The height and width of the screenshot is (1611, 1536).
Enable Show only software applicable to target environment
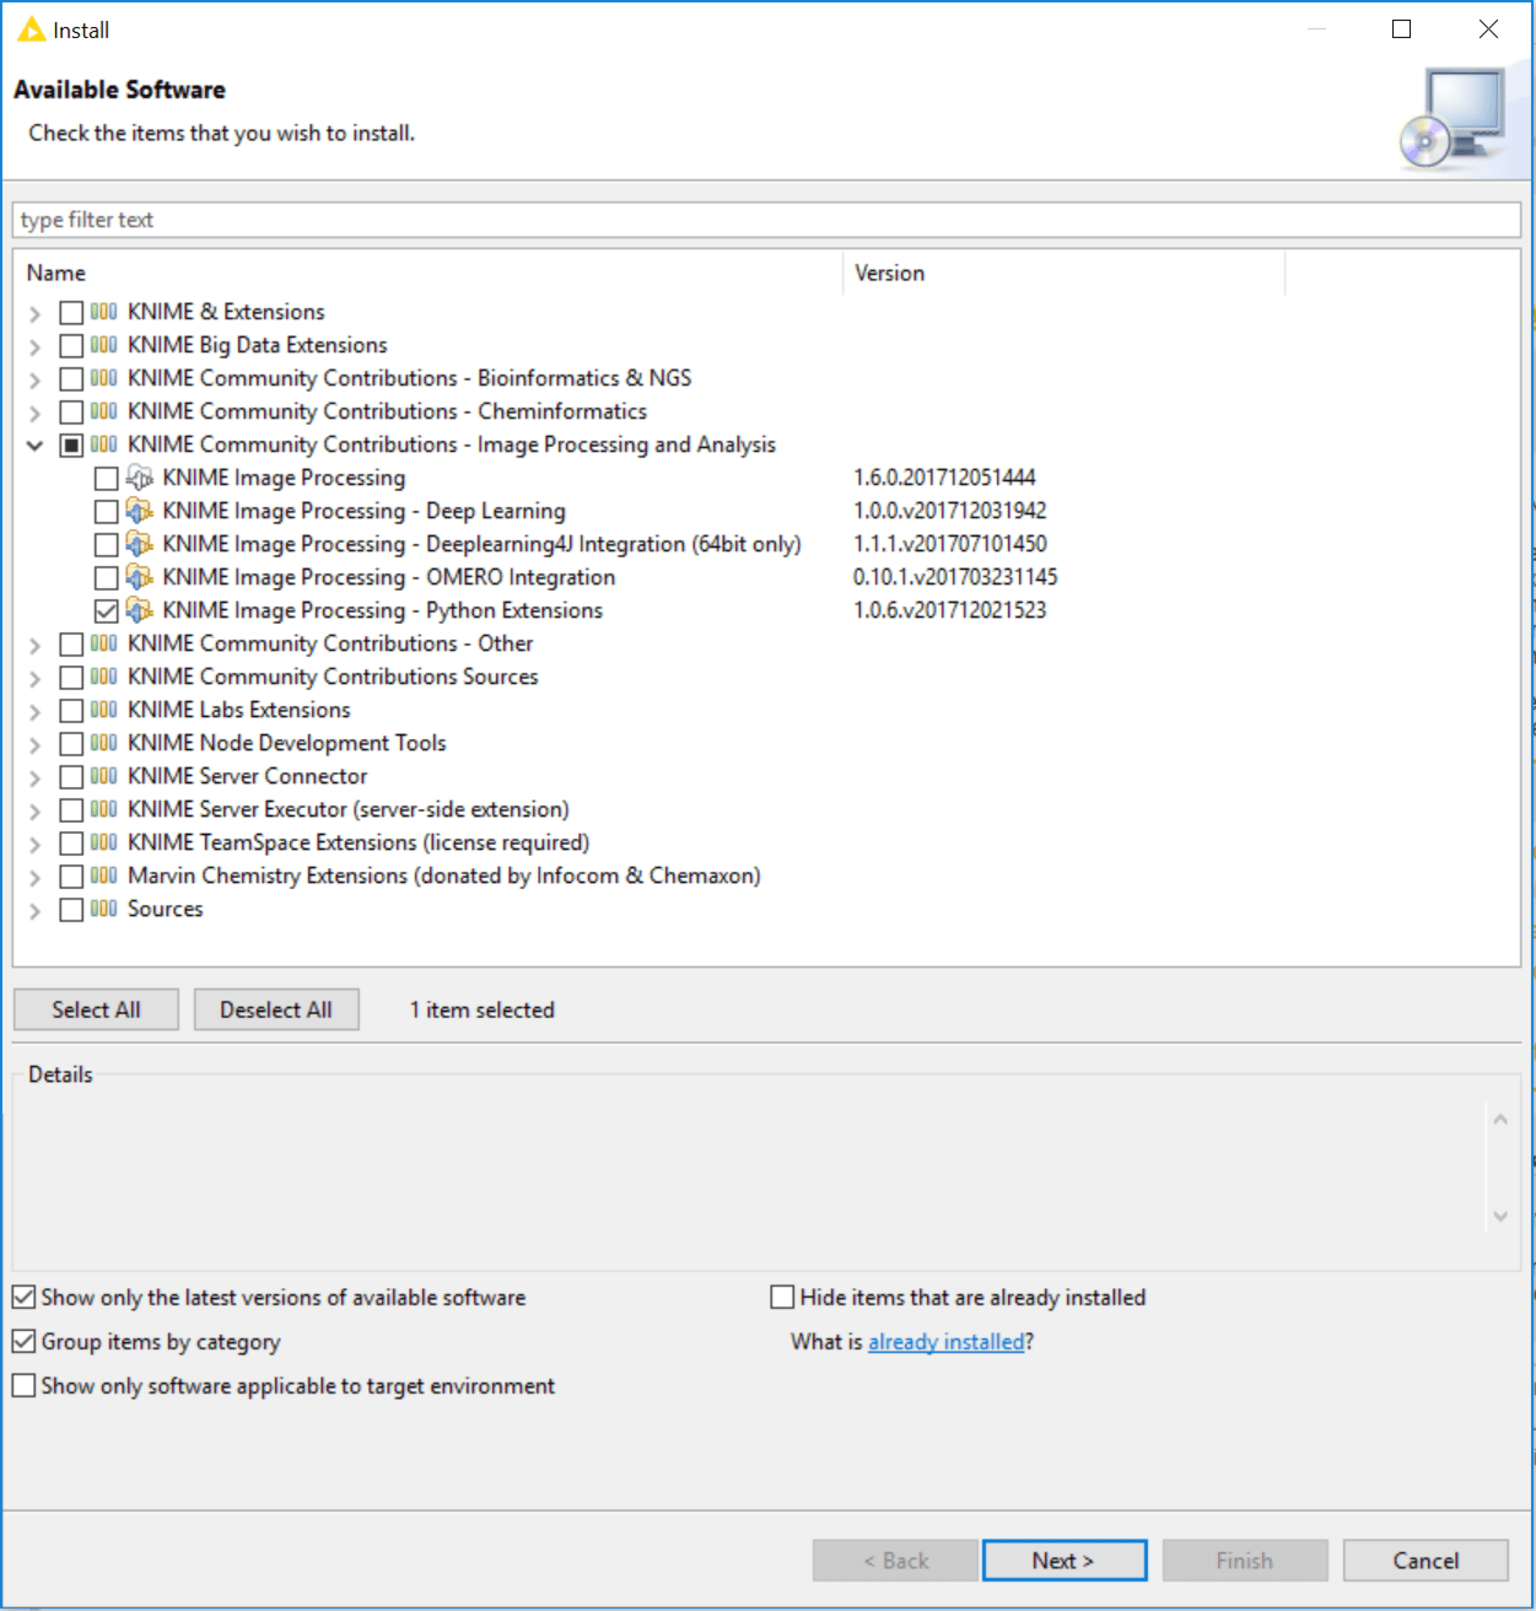[x=24, y=1386]
